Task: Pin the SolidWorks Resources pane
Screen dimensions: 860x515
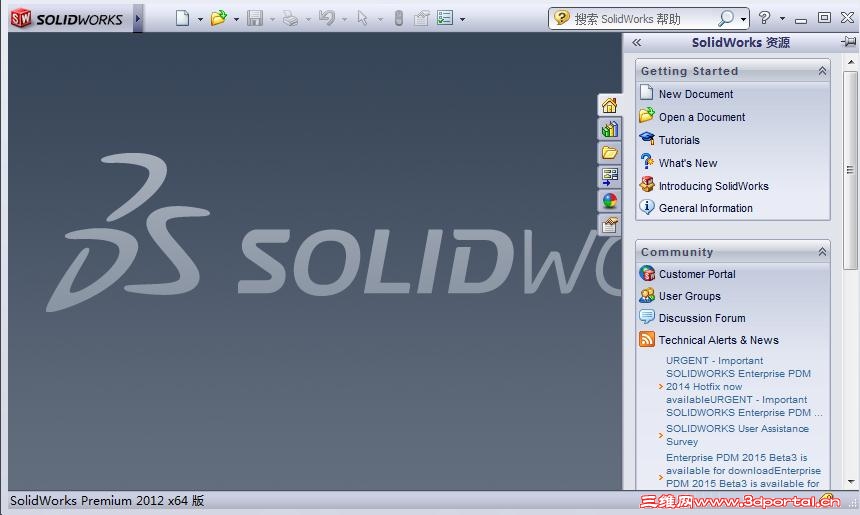Action: click(x=848, y=42)
